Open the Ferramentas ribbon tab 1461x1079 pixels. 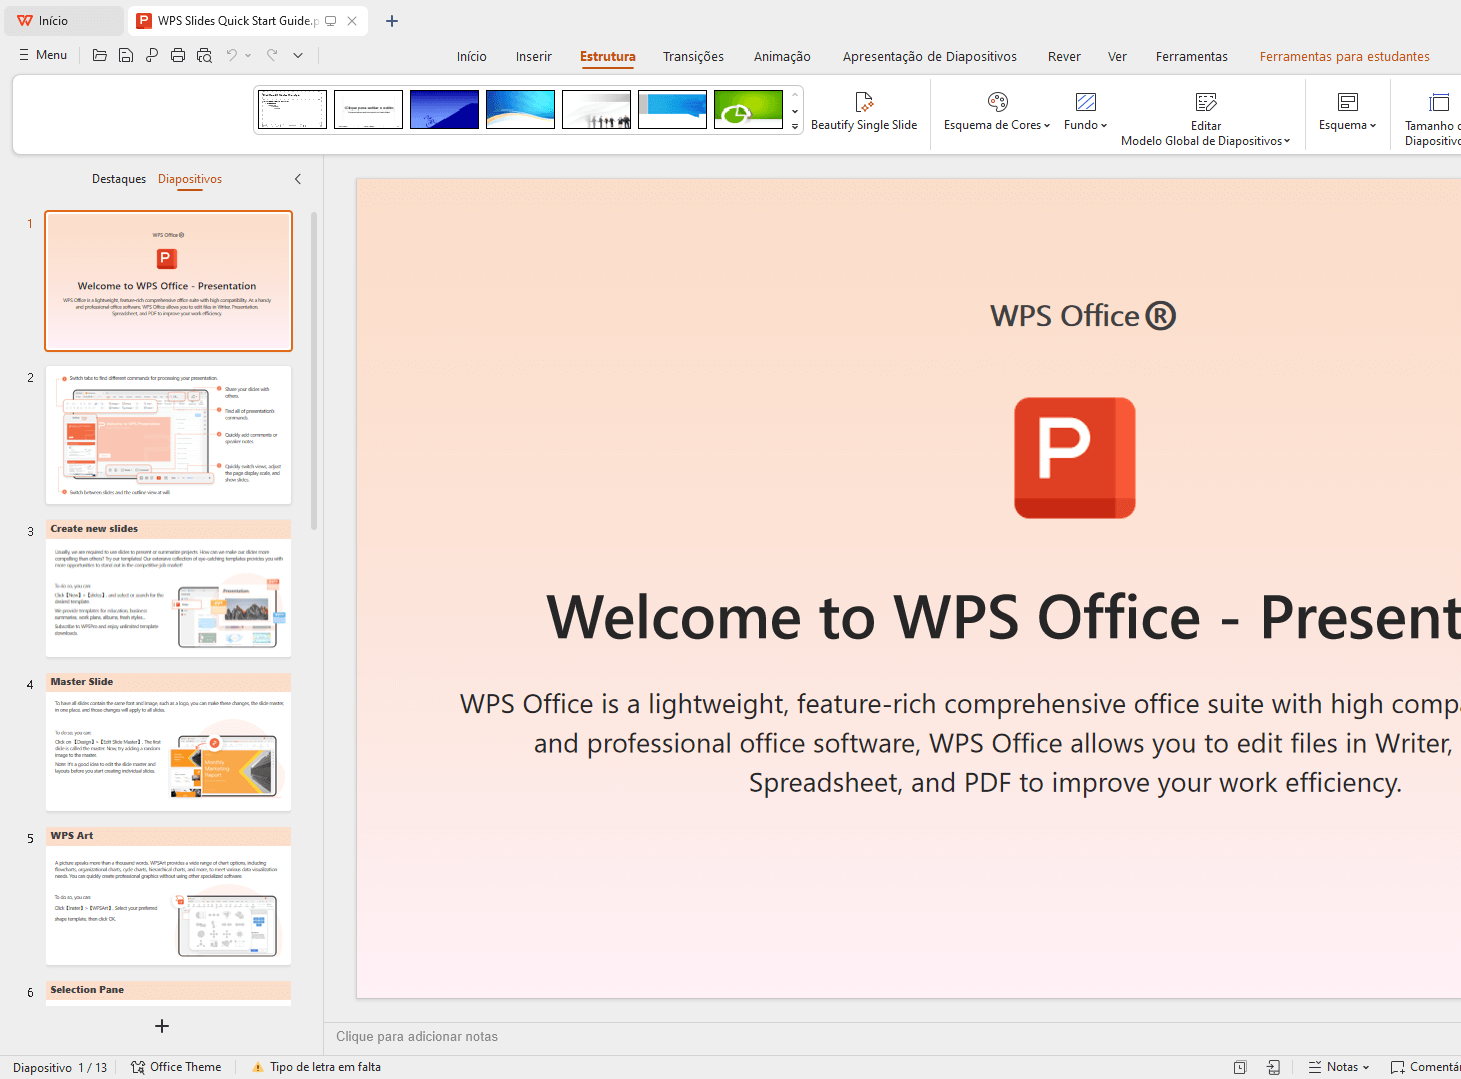(x=1192, y=56)
